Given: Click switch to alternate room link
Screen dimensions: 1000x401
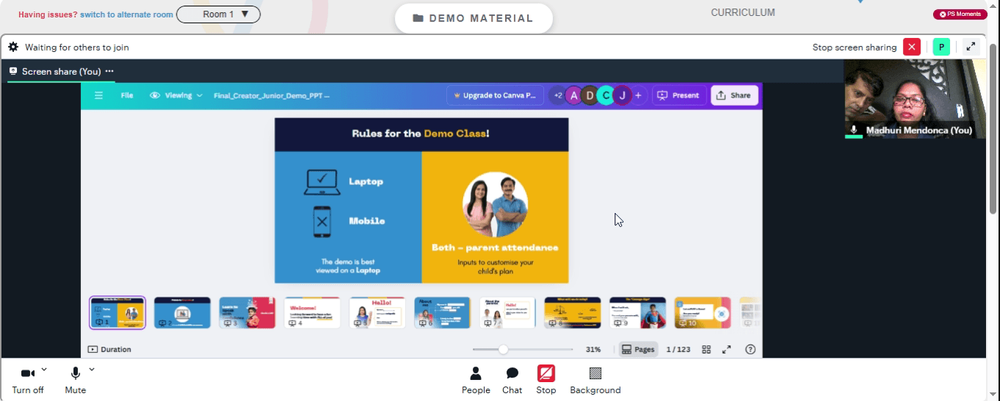Looking at the screenshot, I should [x=126, y=14].
